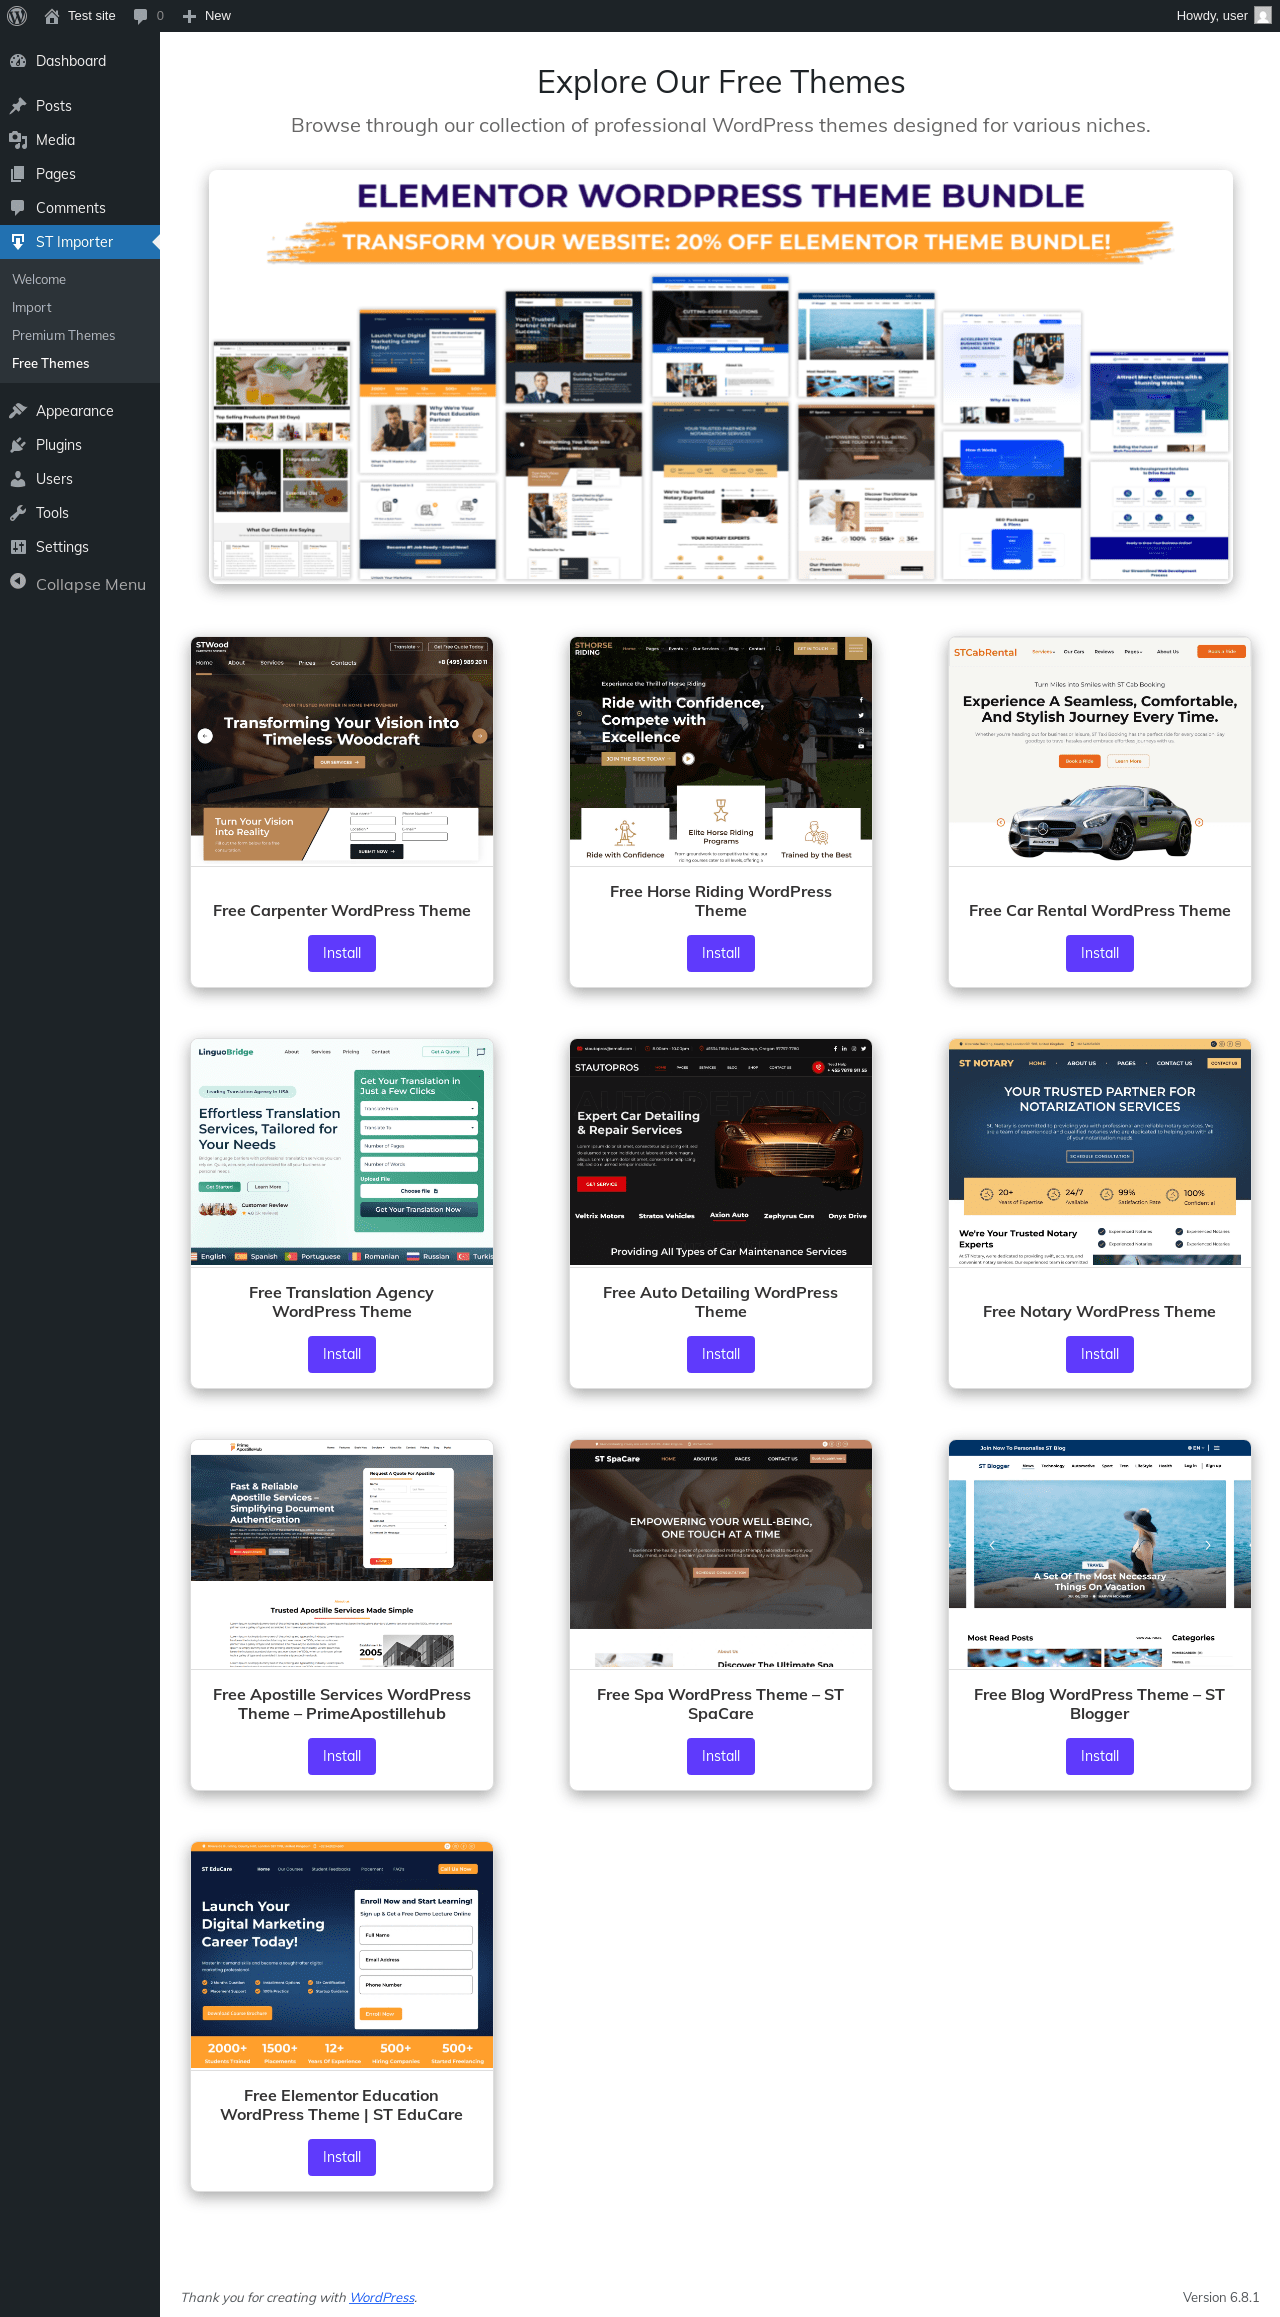Click the ST Blogger theme preview
Image resolution: width=1280 pixels, height=2317 pixels.
tap(1100, 1555)
